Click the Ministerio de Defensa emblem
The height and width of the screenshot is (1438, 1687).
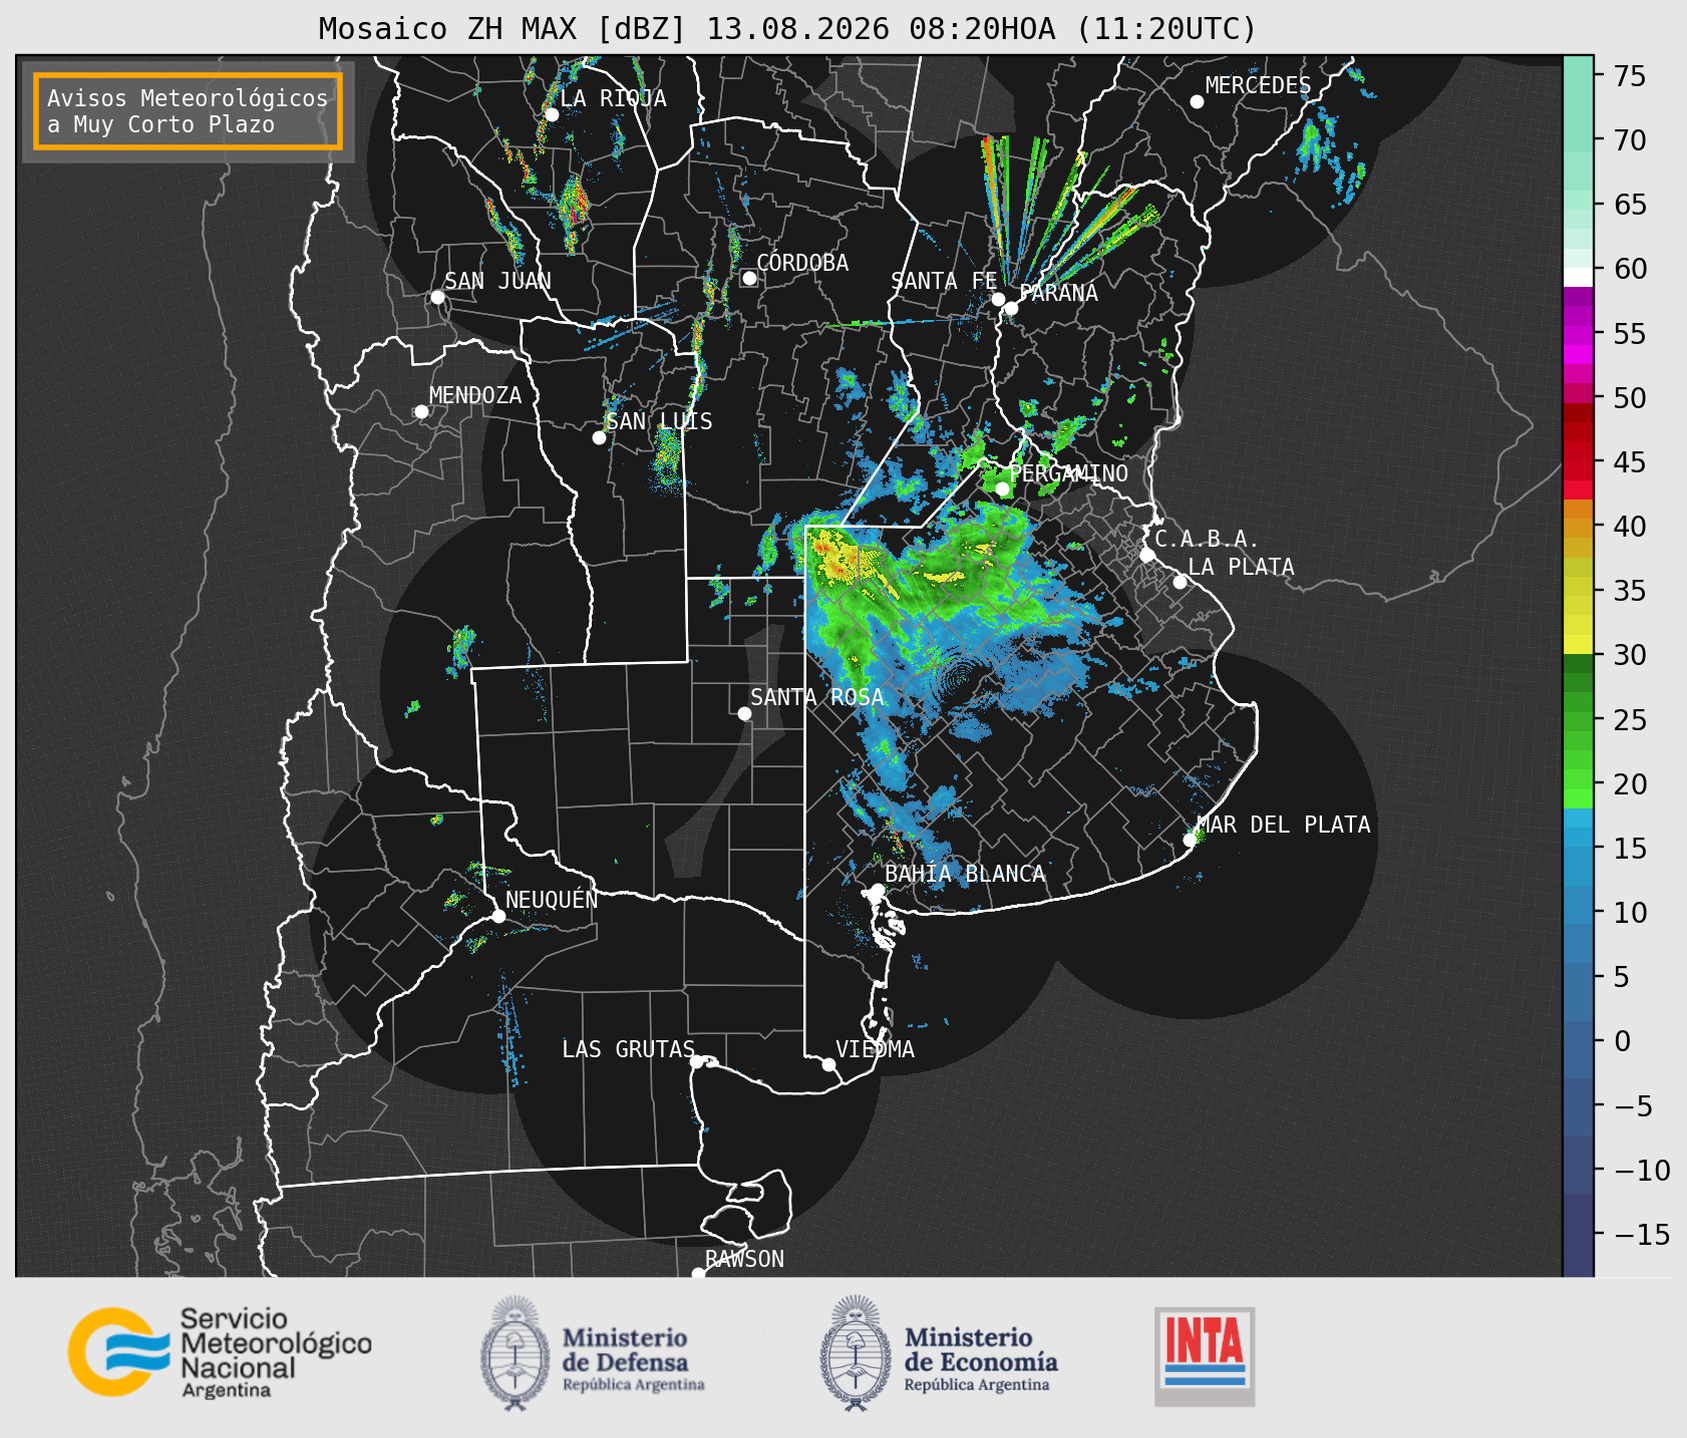click(514, 1354)
